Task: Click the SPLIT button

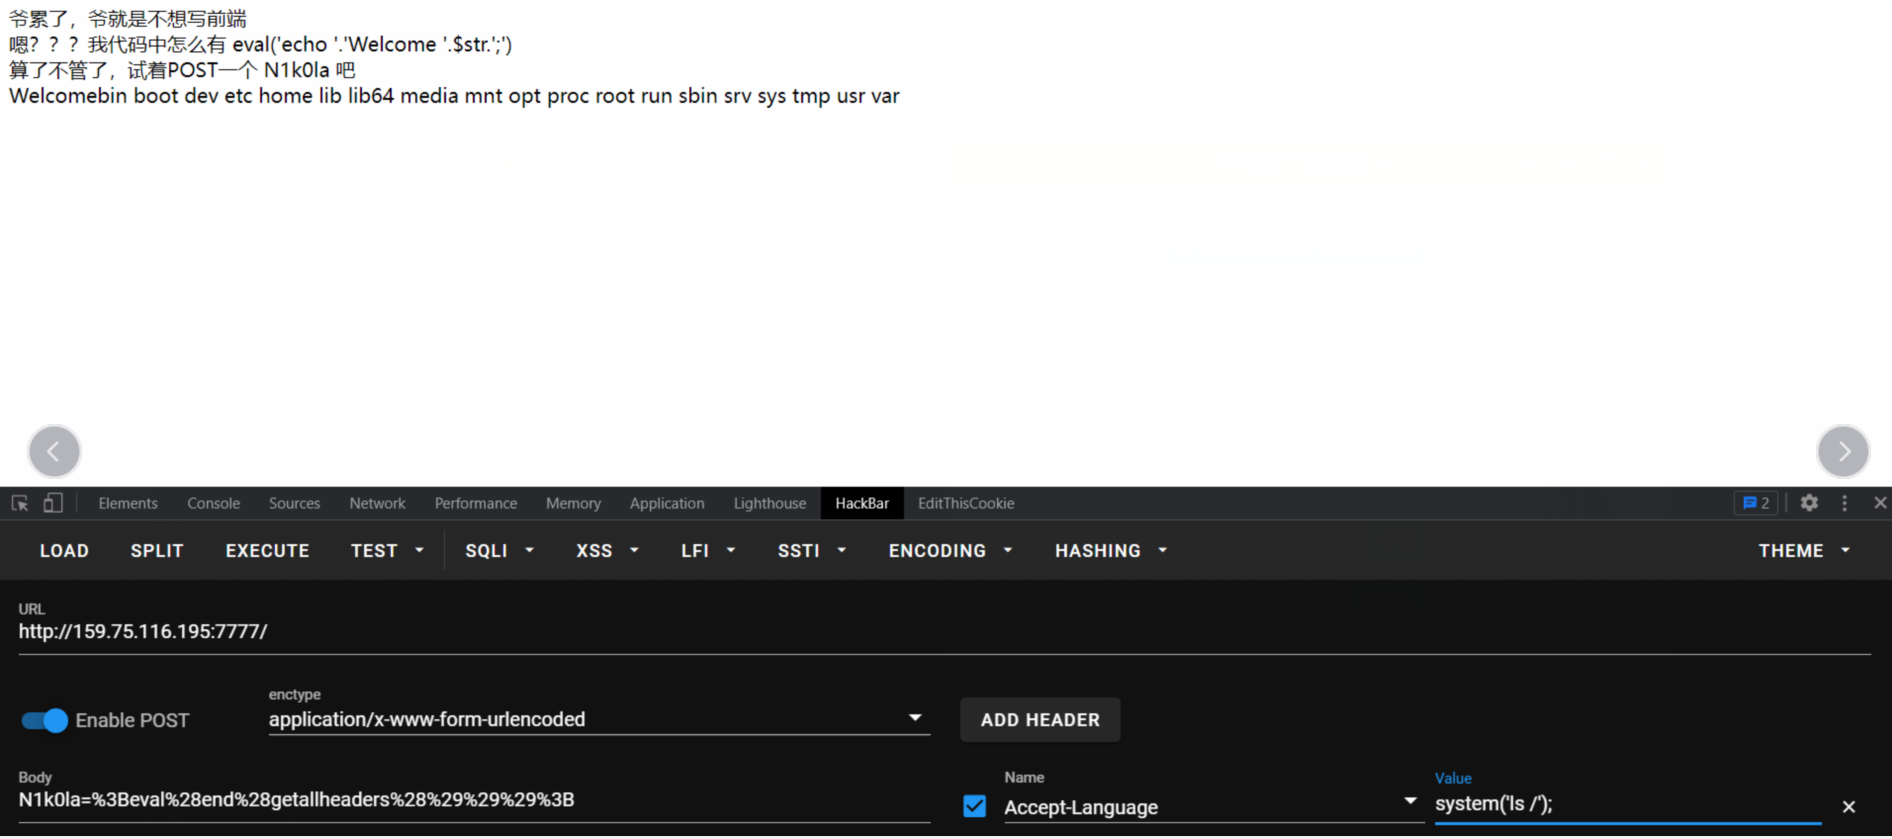Action: tap(157, 551)
